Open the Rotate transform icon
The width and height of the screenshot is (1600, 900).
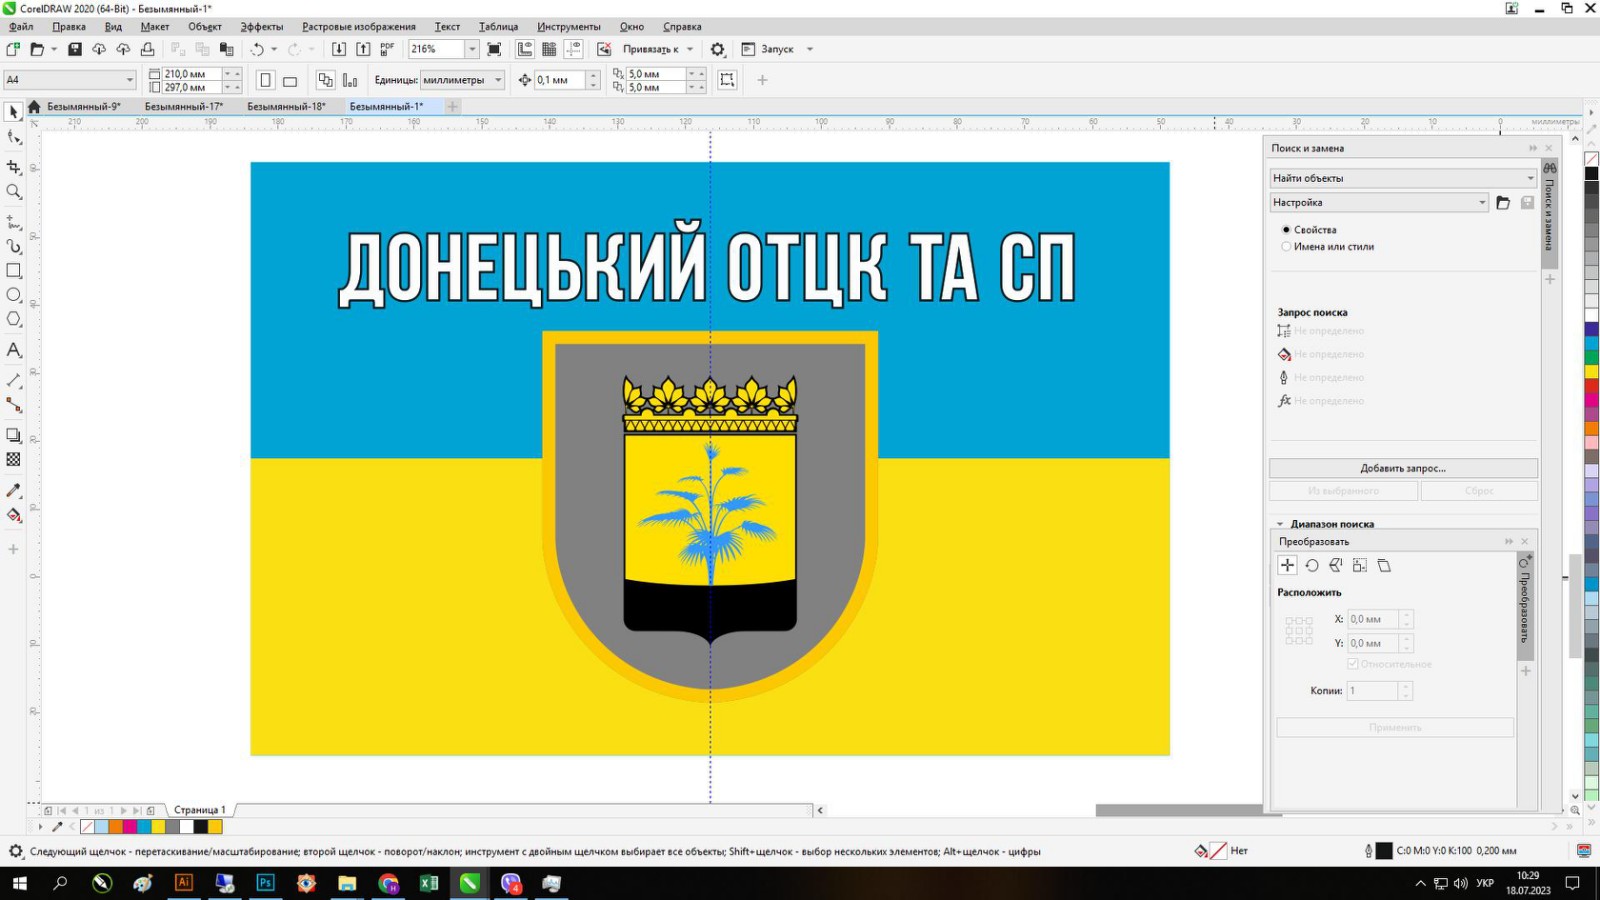click(x=1312, y=566)
